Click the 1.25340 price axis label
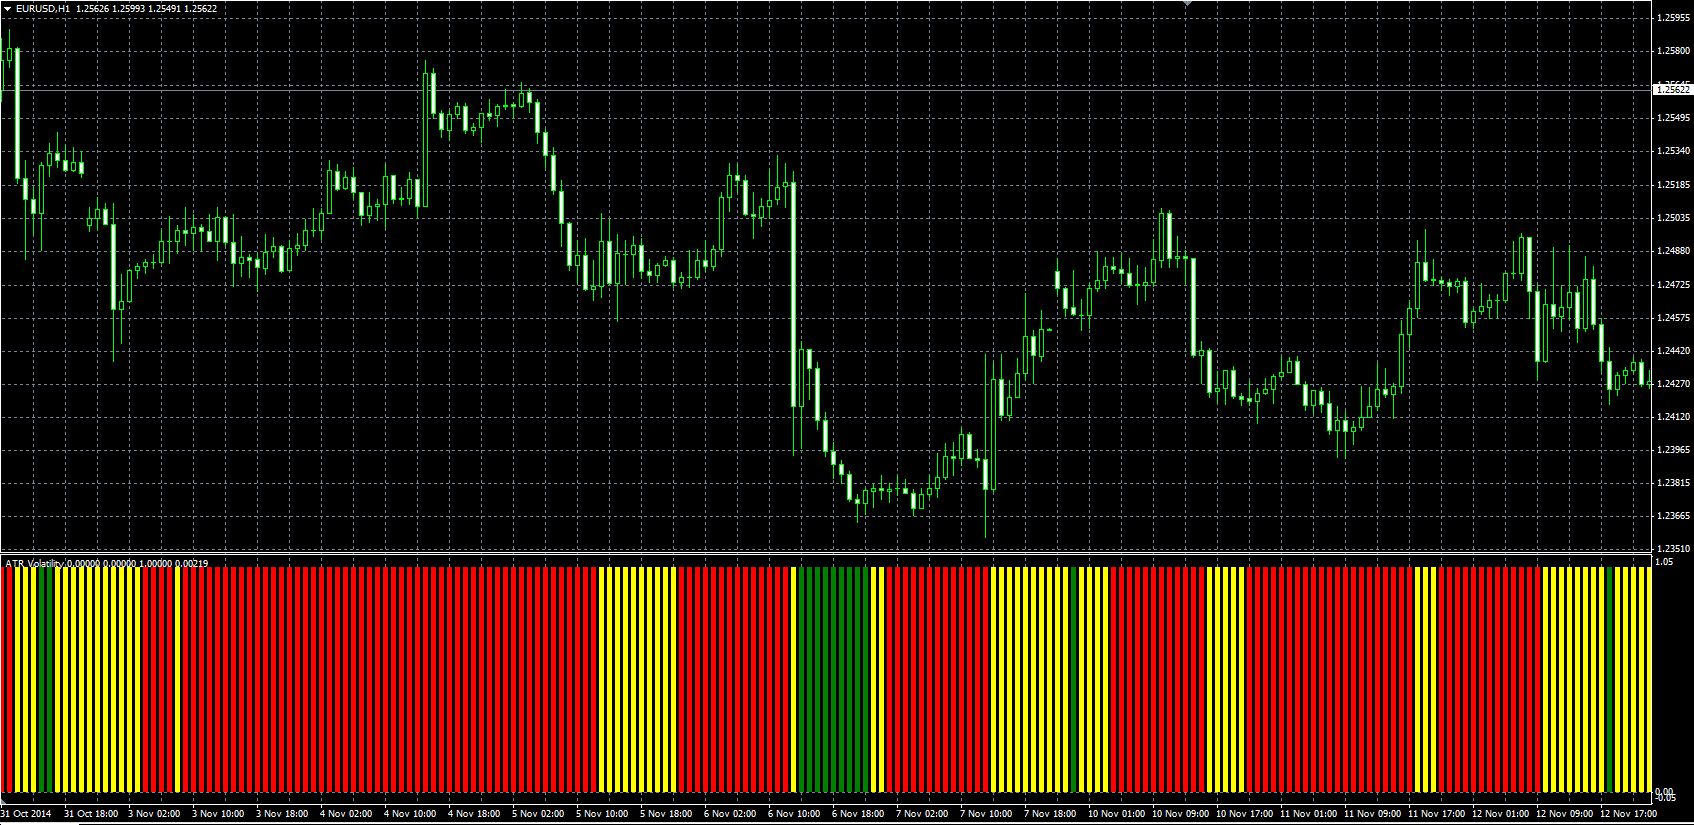This screenshot has width=1694, height=825. coord(1674,151)
